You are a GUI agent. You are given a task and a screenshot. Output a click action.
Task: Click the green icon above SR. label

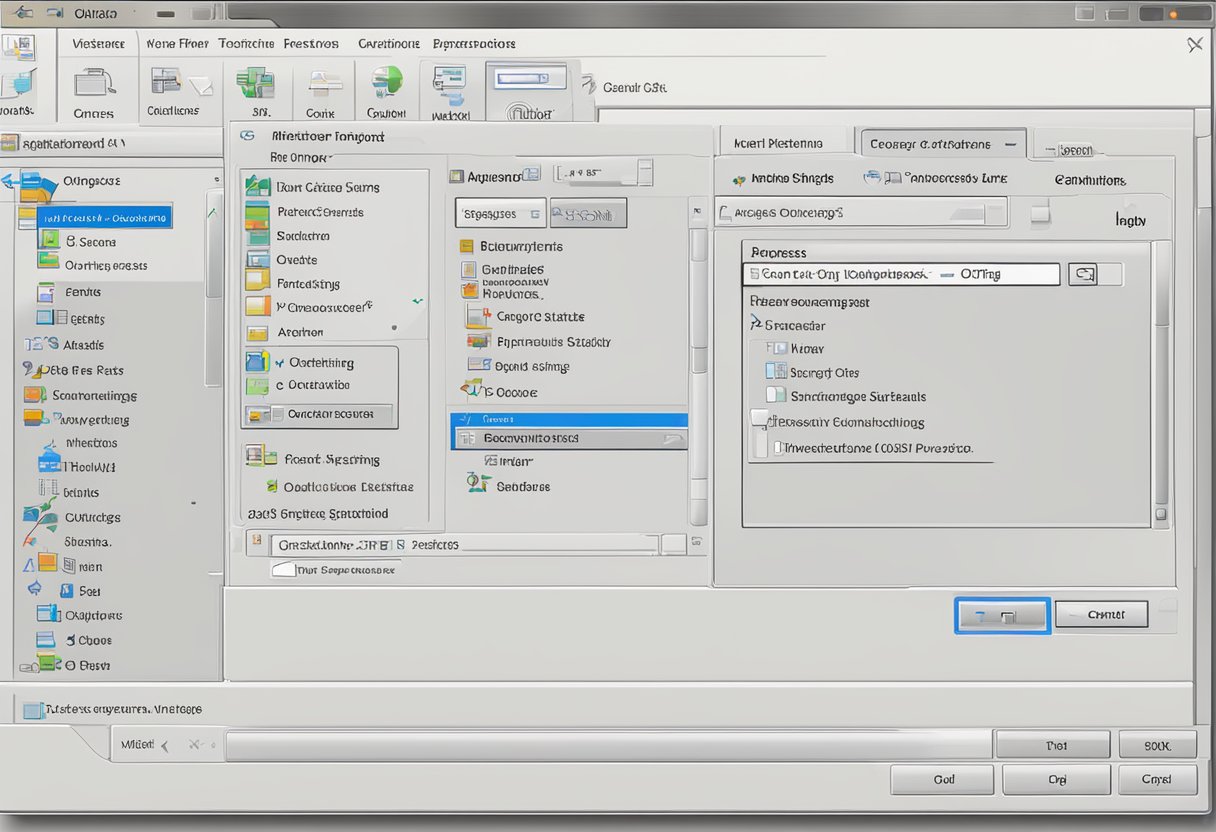(255, 83)
